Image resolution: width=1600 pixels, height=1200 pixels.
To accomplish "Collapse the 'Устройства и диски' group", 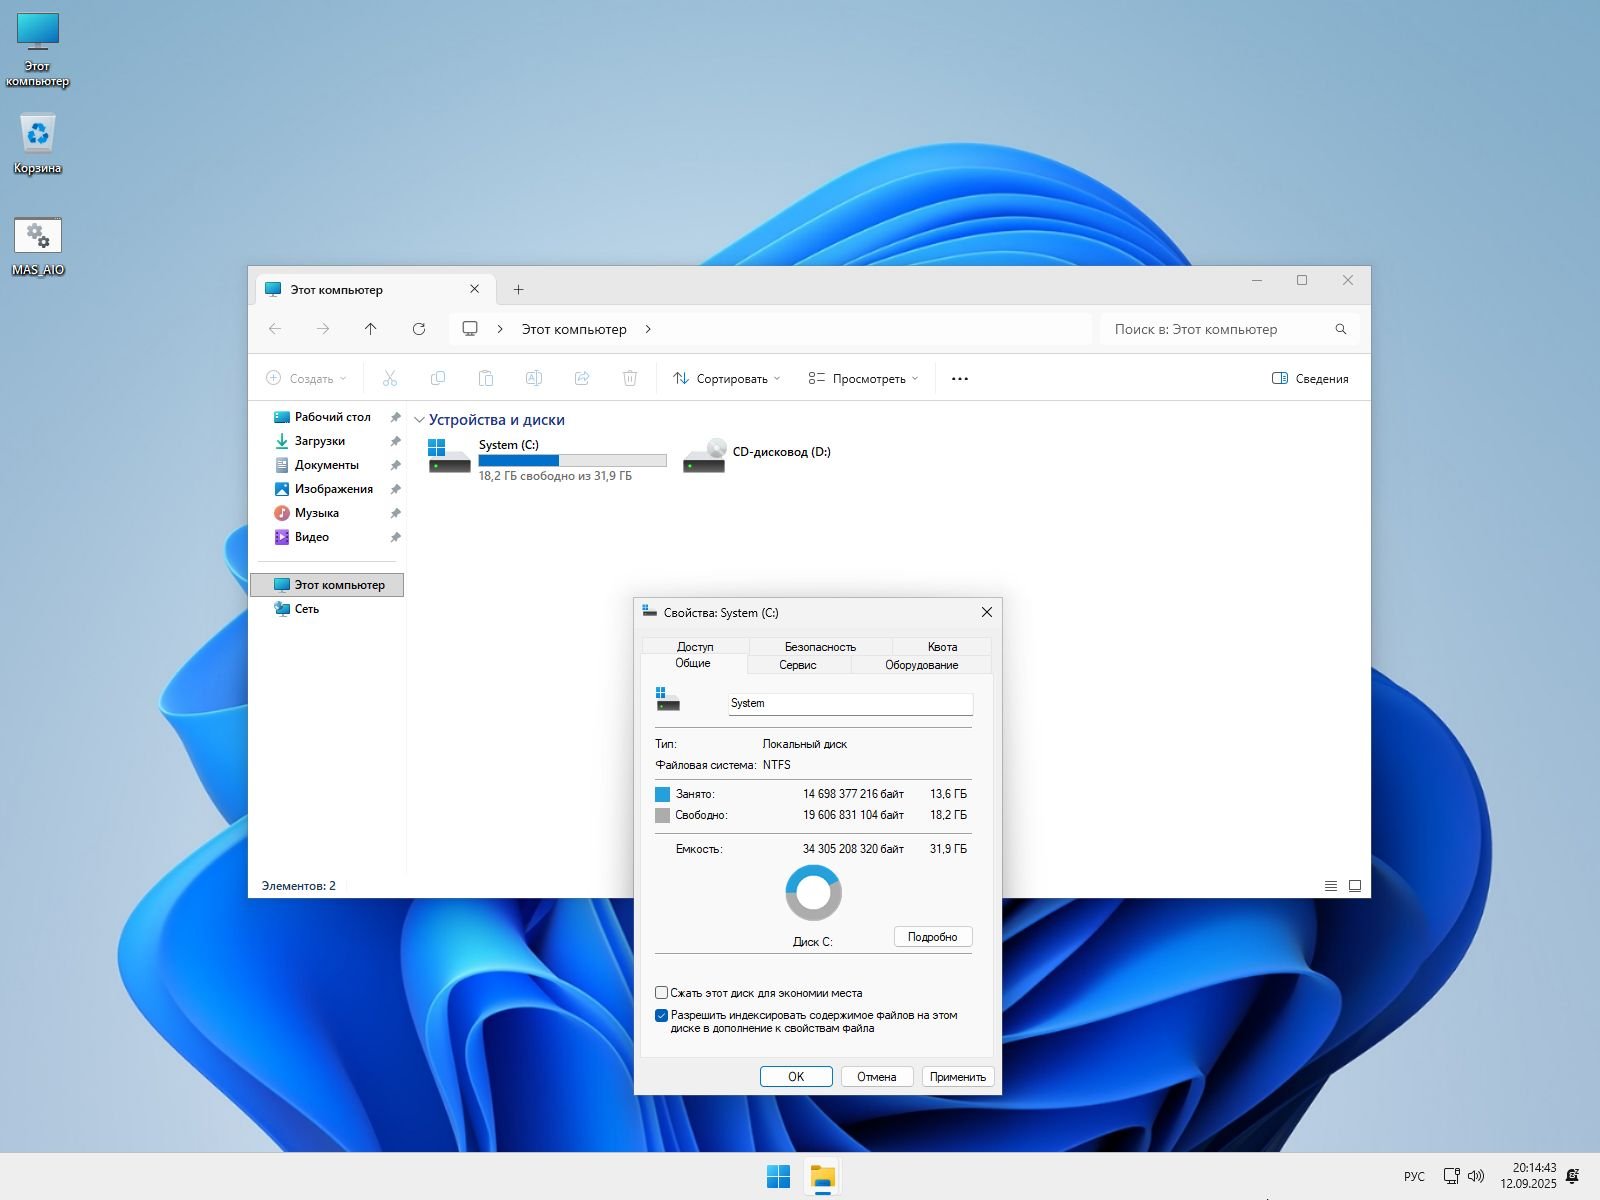I will coord(419,421).
